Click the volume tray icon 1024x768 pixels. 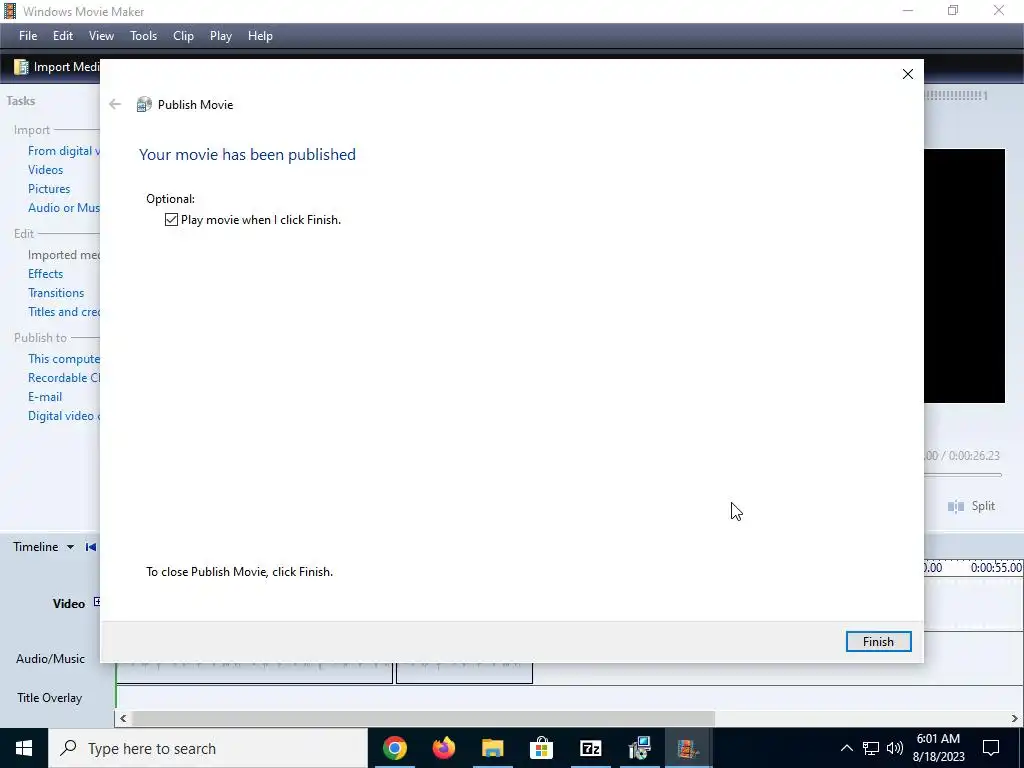pyautogui.click(x=895, y=748)
